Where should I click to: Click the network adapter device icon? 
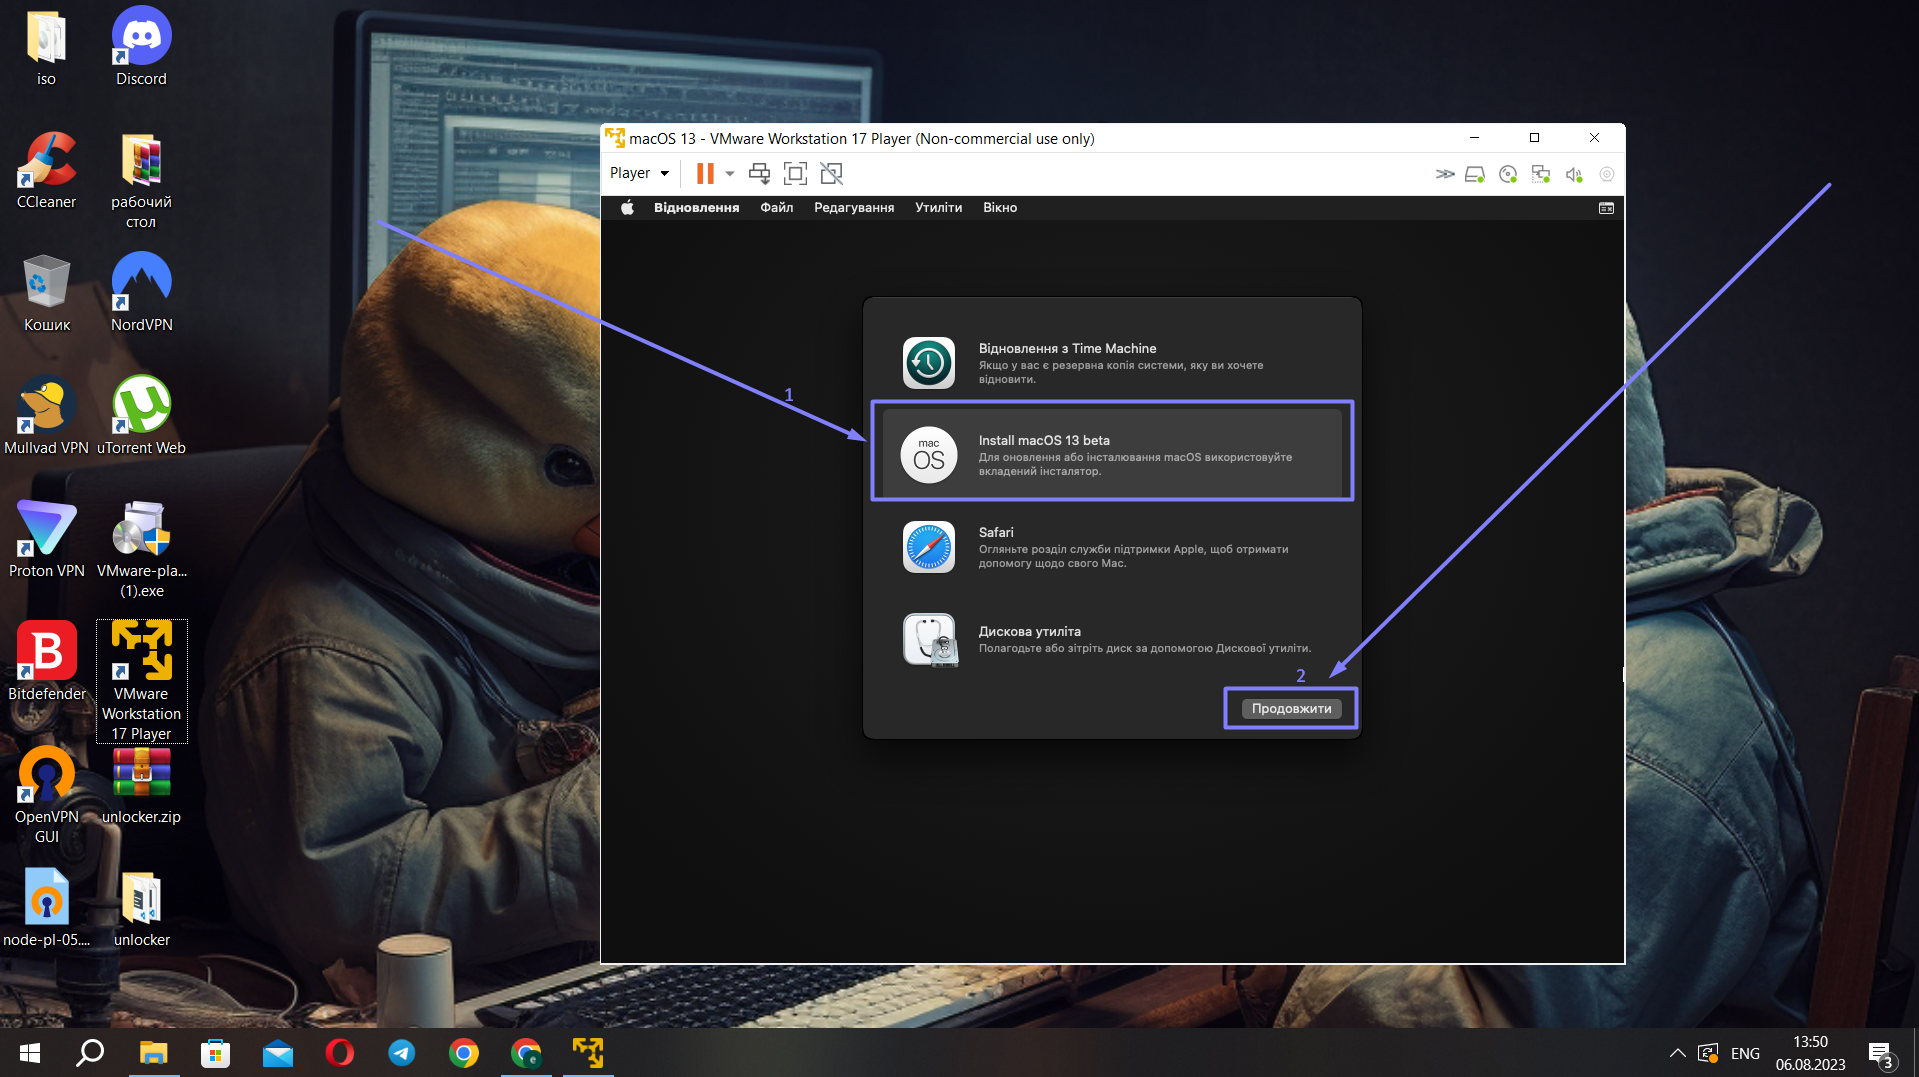1541,174
